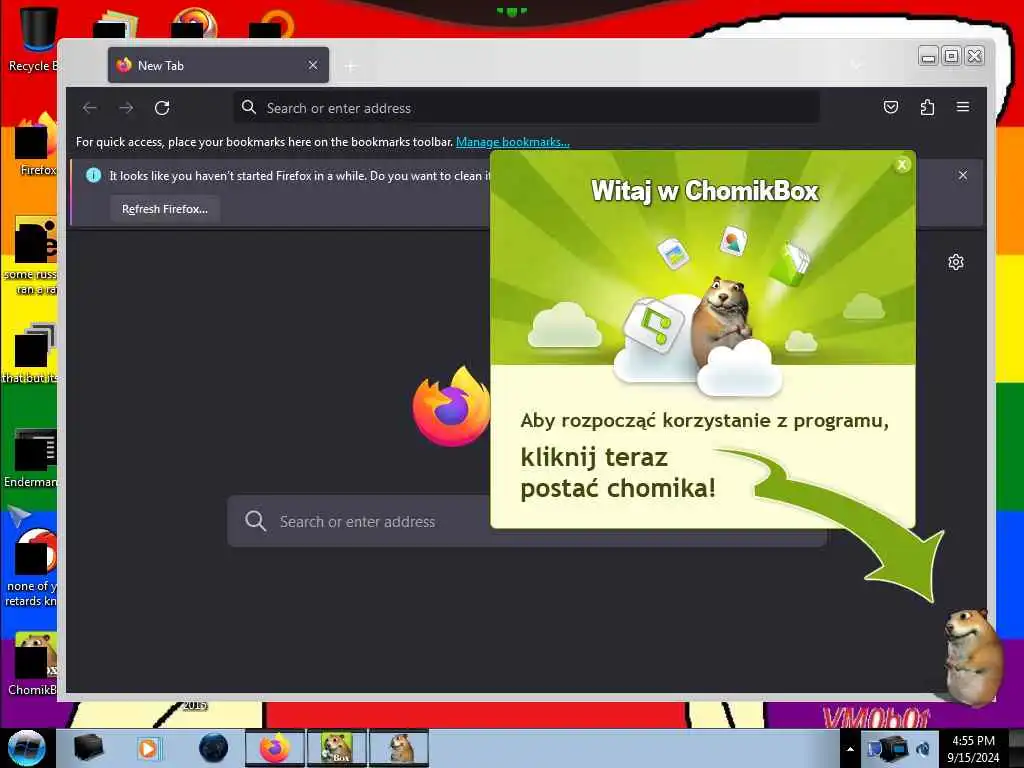Click the black box icon on the taskbar
1024x768 pixels.
(x=88, y=748)
